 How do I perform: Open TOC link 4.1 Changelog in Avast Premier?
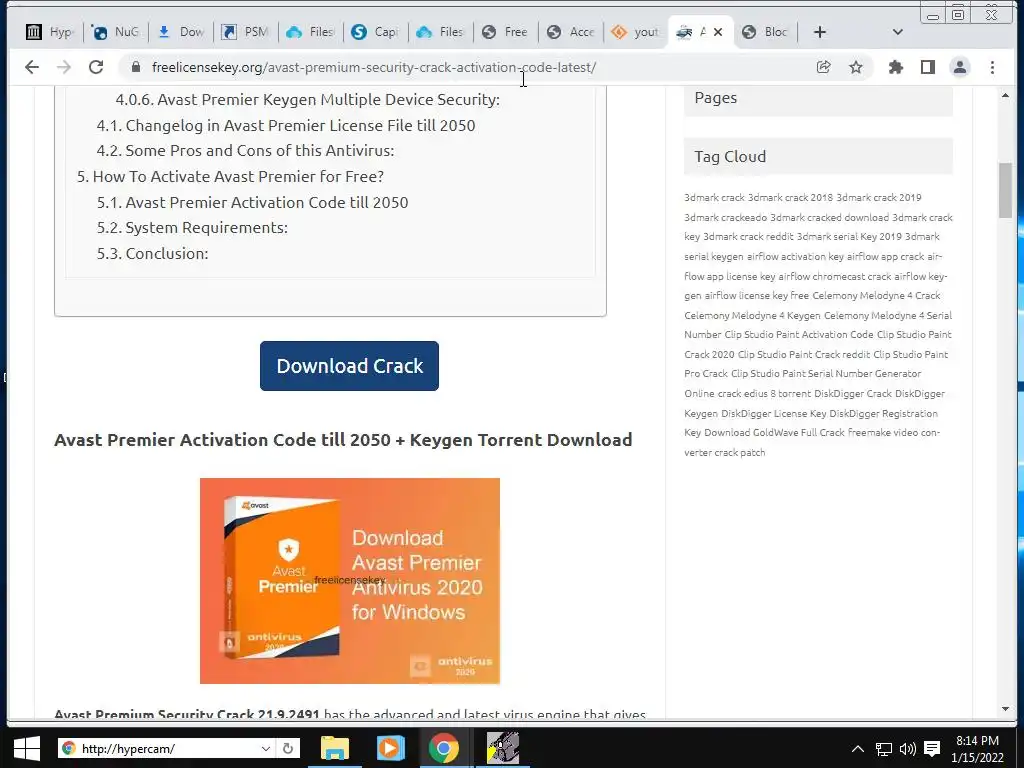coord(286,125)
